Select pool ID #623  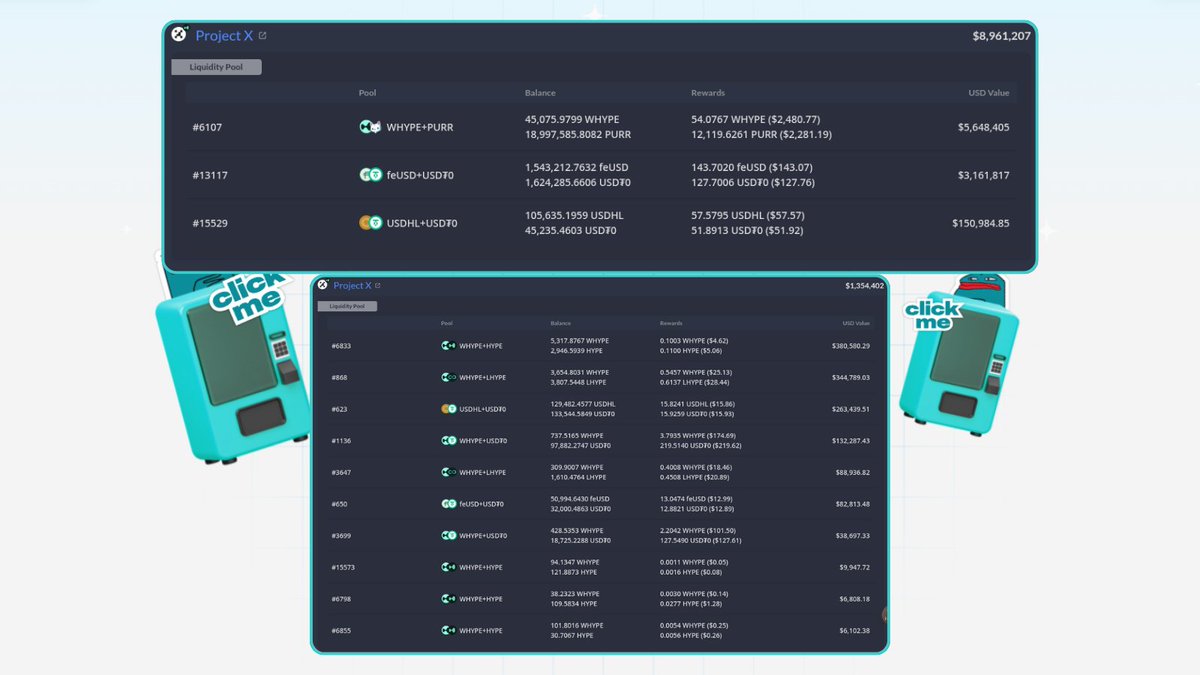click(339, 409)
